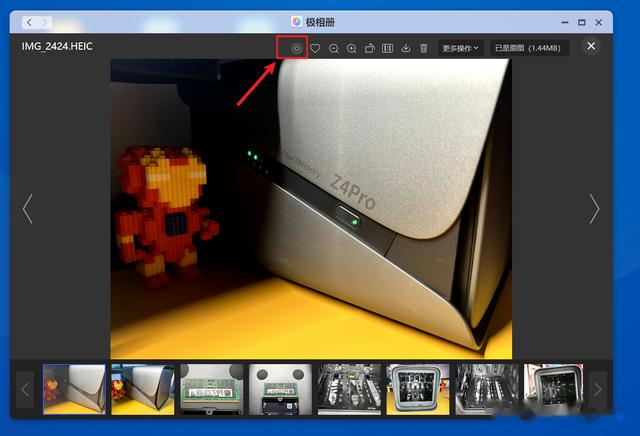This screenshot has width=640, height=436.
Task: Click the IMG_2424.HEIC file name
Action: pos(57,46)
